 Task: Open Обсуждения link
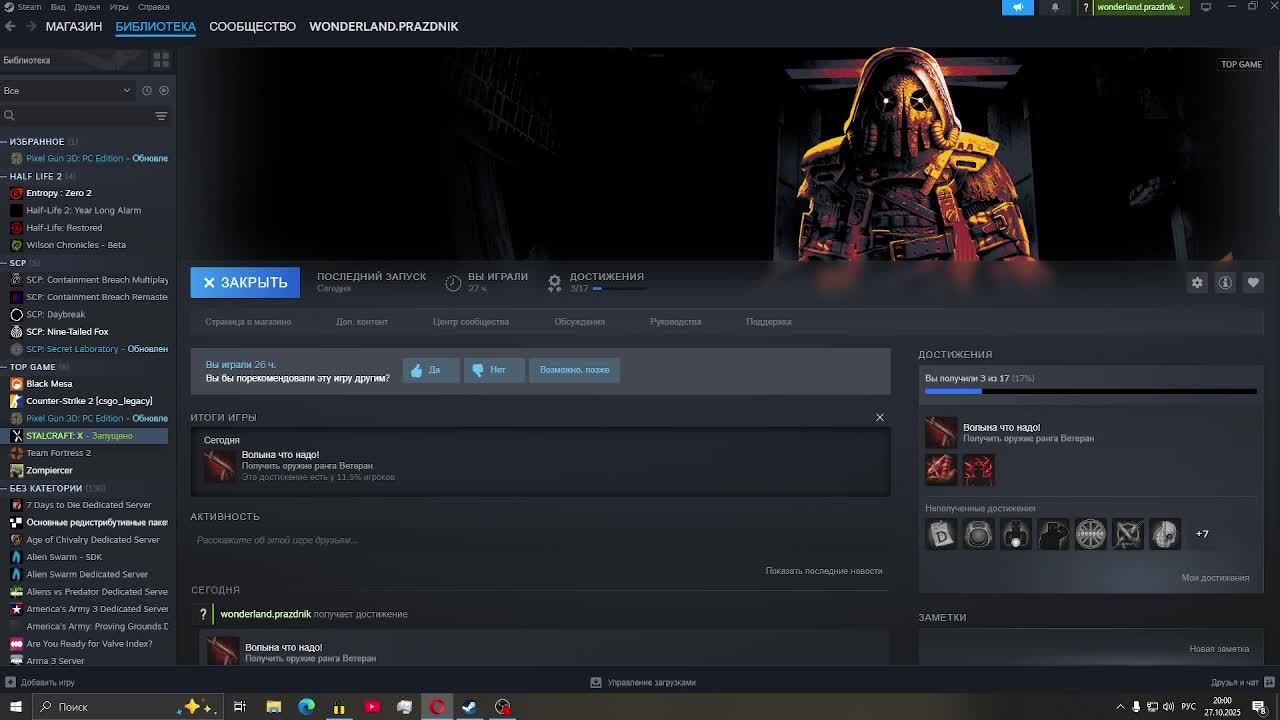point(580,322)
